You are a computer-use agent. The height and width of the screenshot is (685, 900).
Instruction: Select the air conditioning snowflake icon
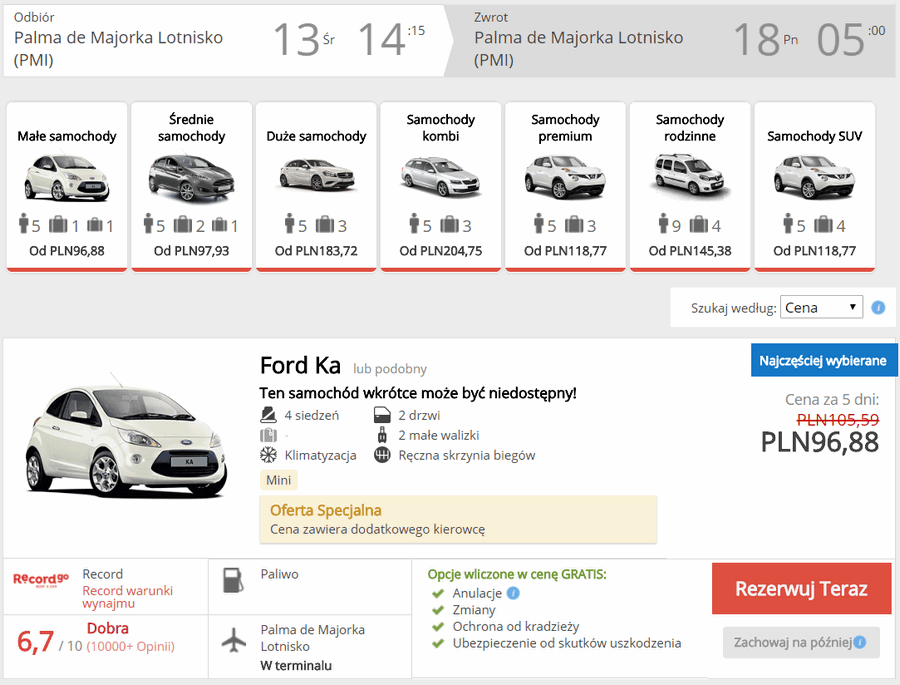[268, 455]
